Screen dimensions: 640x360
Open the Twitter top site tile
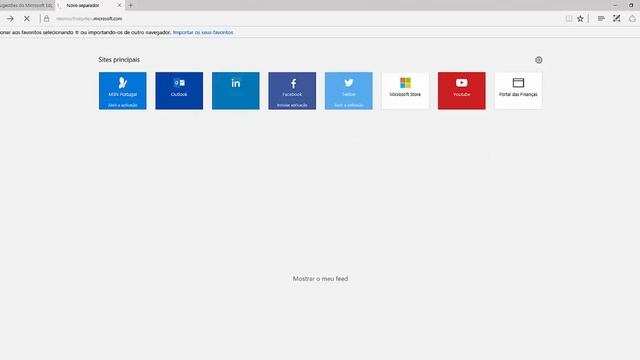pyautogui.click(x=349, y=91)
